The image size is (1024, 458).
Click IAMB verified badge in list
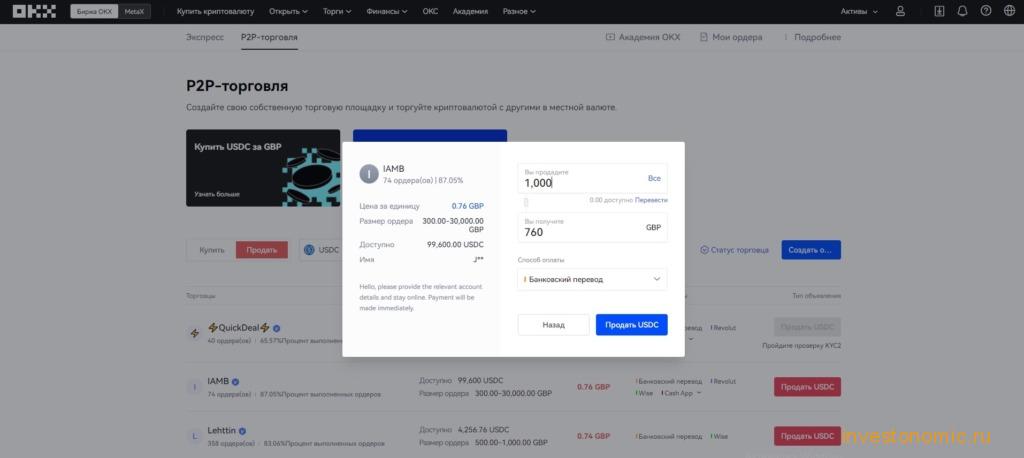235,382
